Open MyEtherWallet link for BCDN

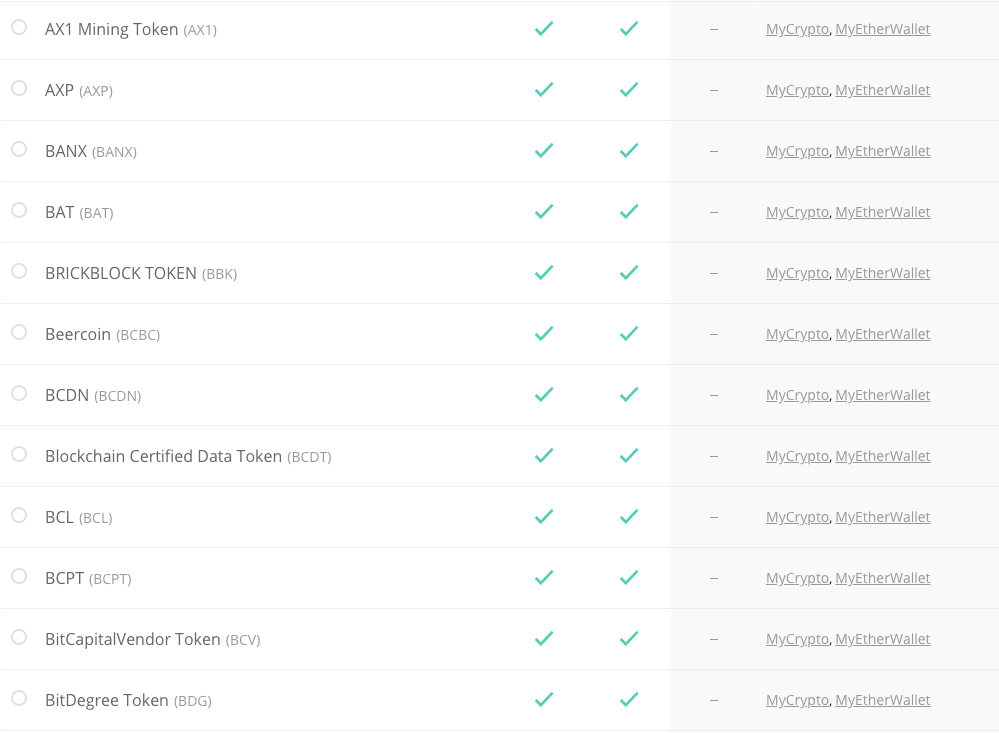pyautogui.click(x=882, y=395)
